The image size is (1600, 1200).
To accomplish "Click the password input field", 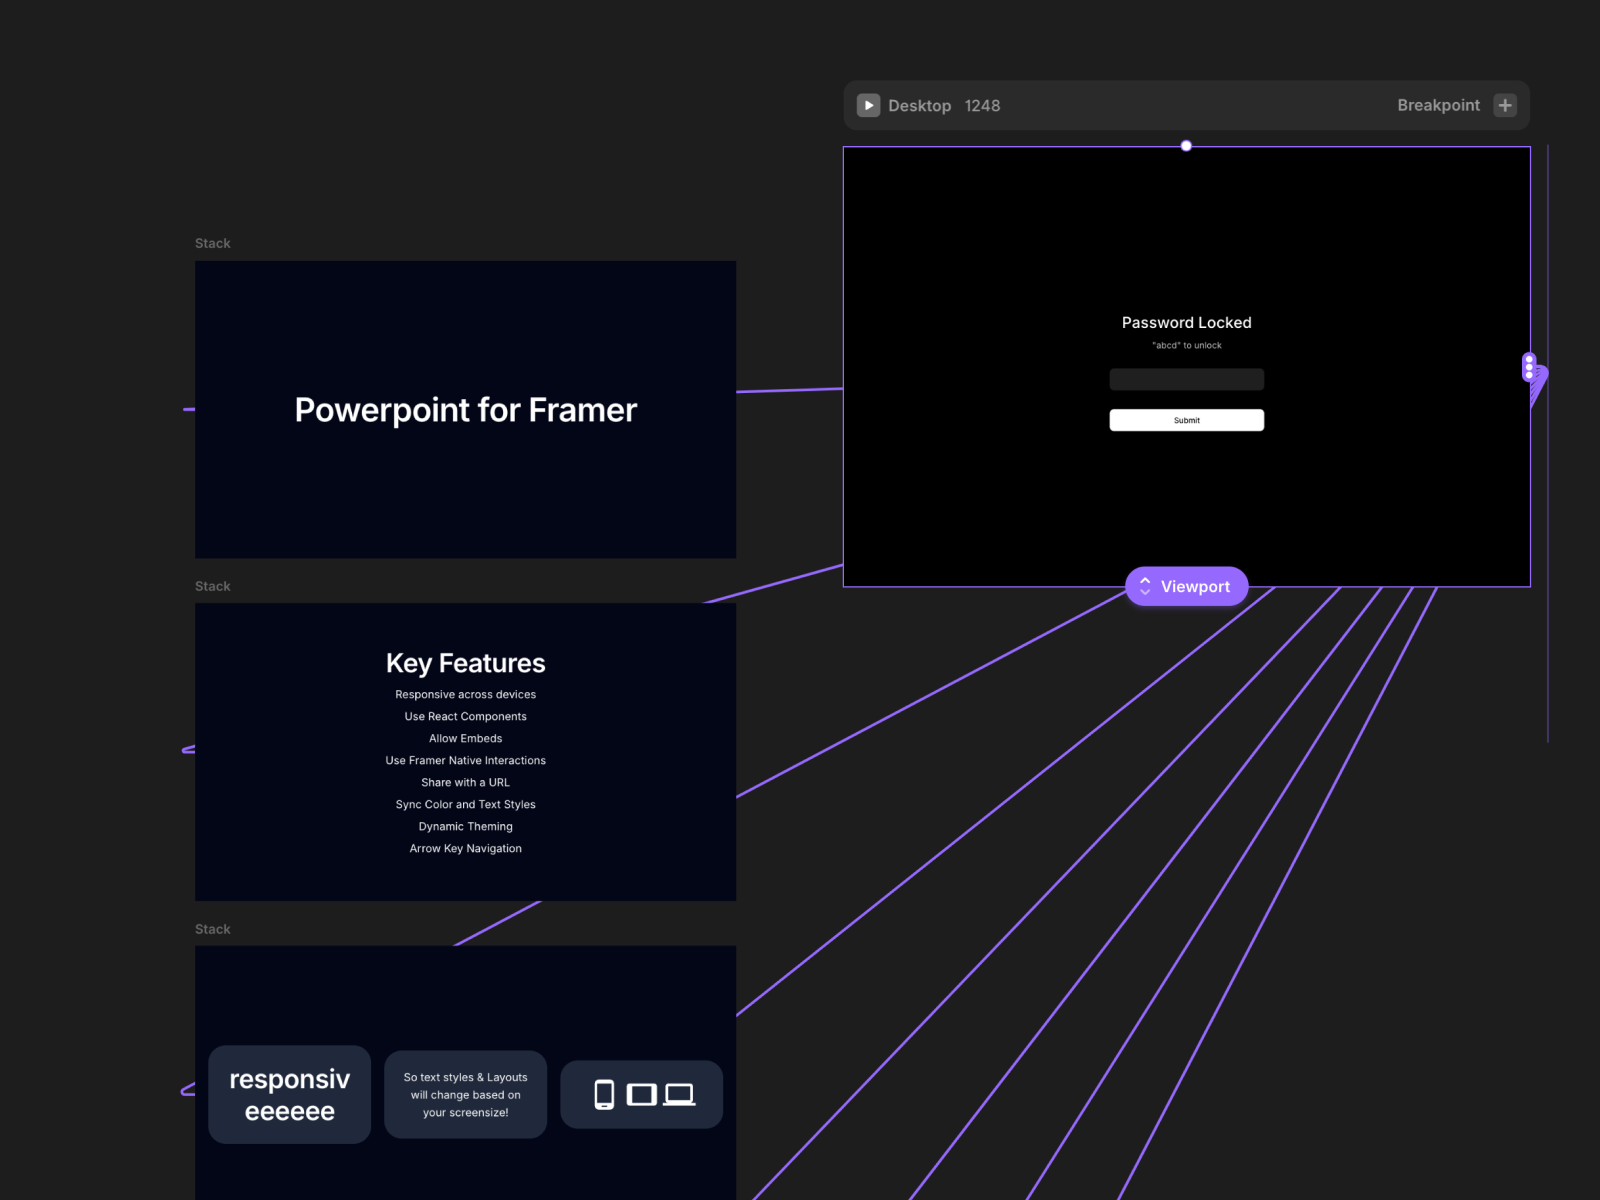I will (x=1186, y=379).
